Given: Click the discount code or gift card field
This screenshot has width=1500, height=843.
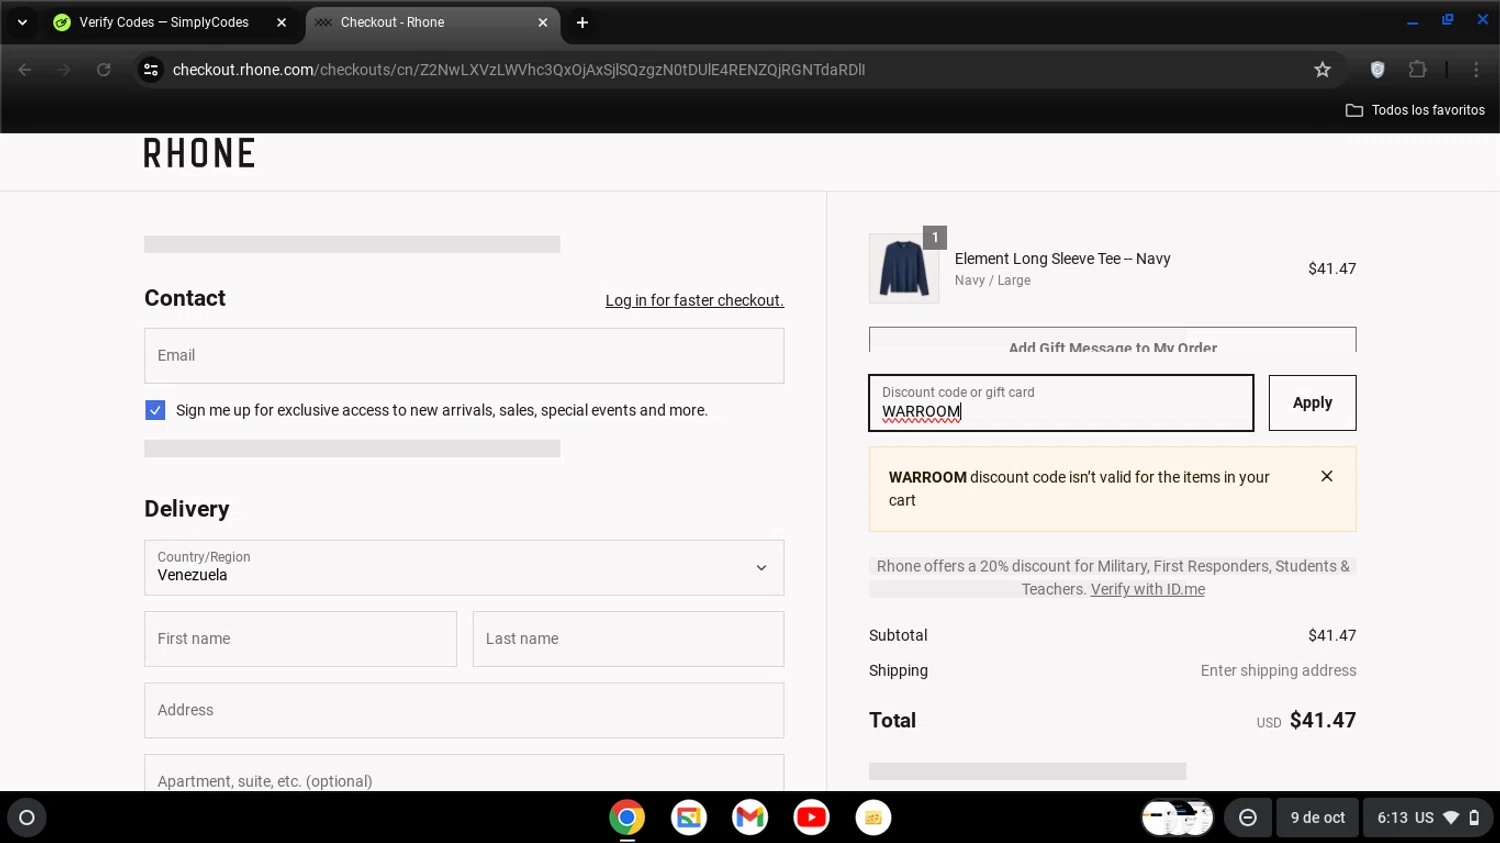Looking at the screenshot, I should 1061,403.
